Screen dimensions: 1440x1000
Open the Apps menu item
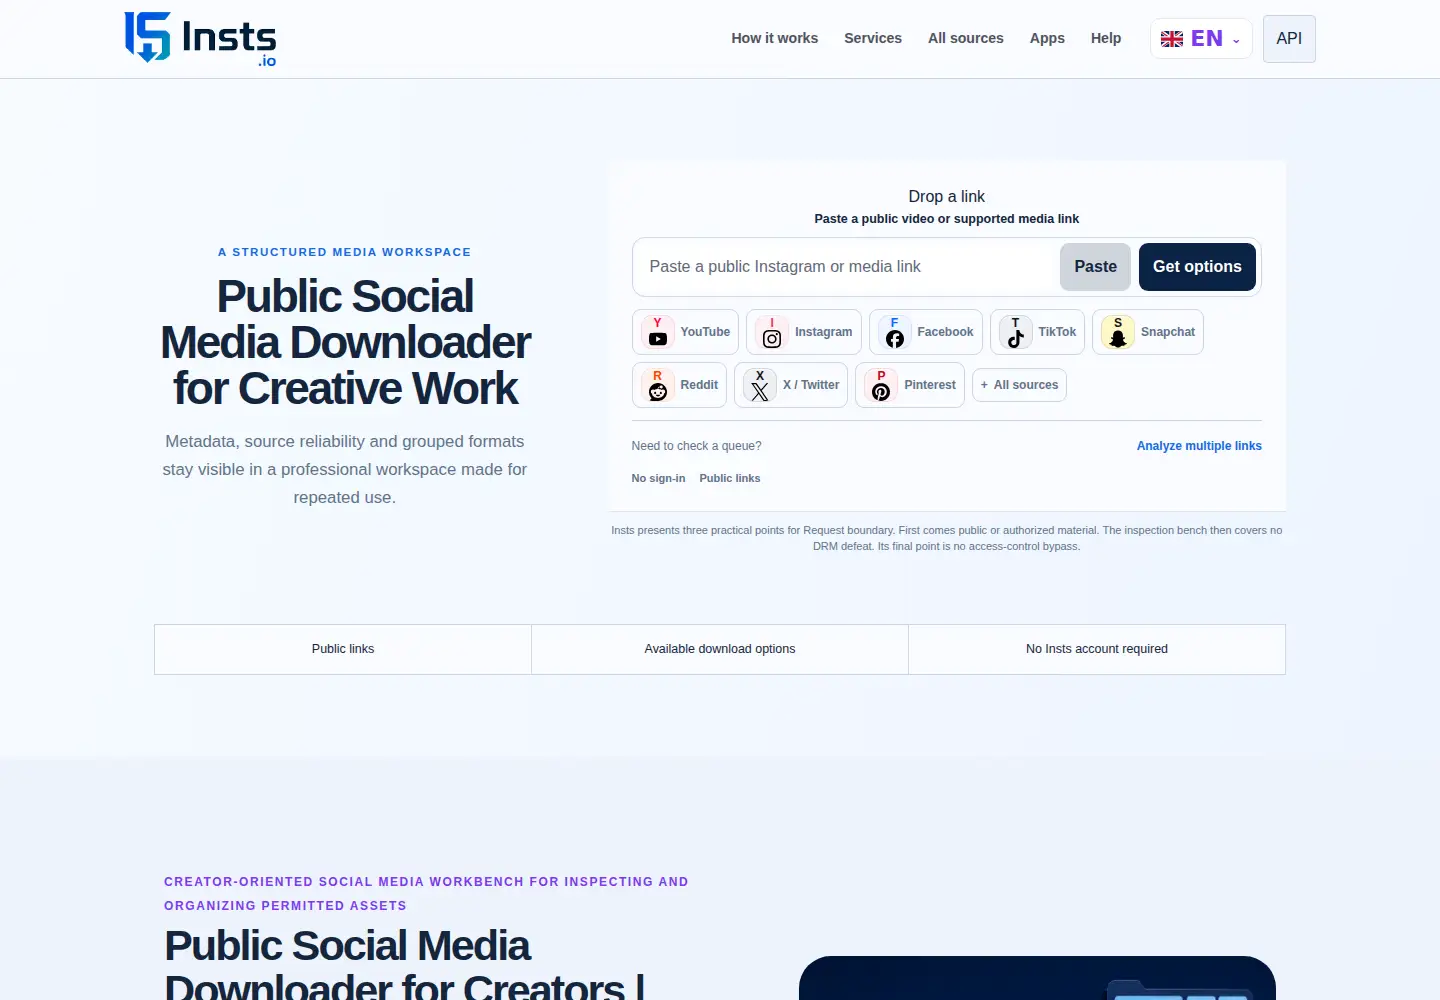point(1047,38)
